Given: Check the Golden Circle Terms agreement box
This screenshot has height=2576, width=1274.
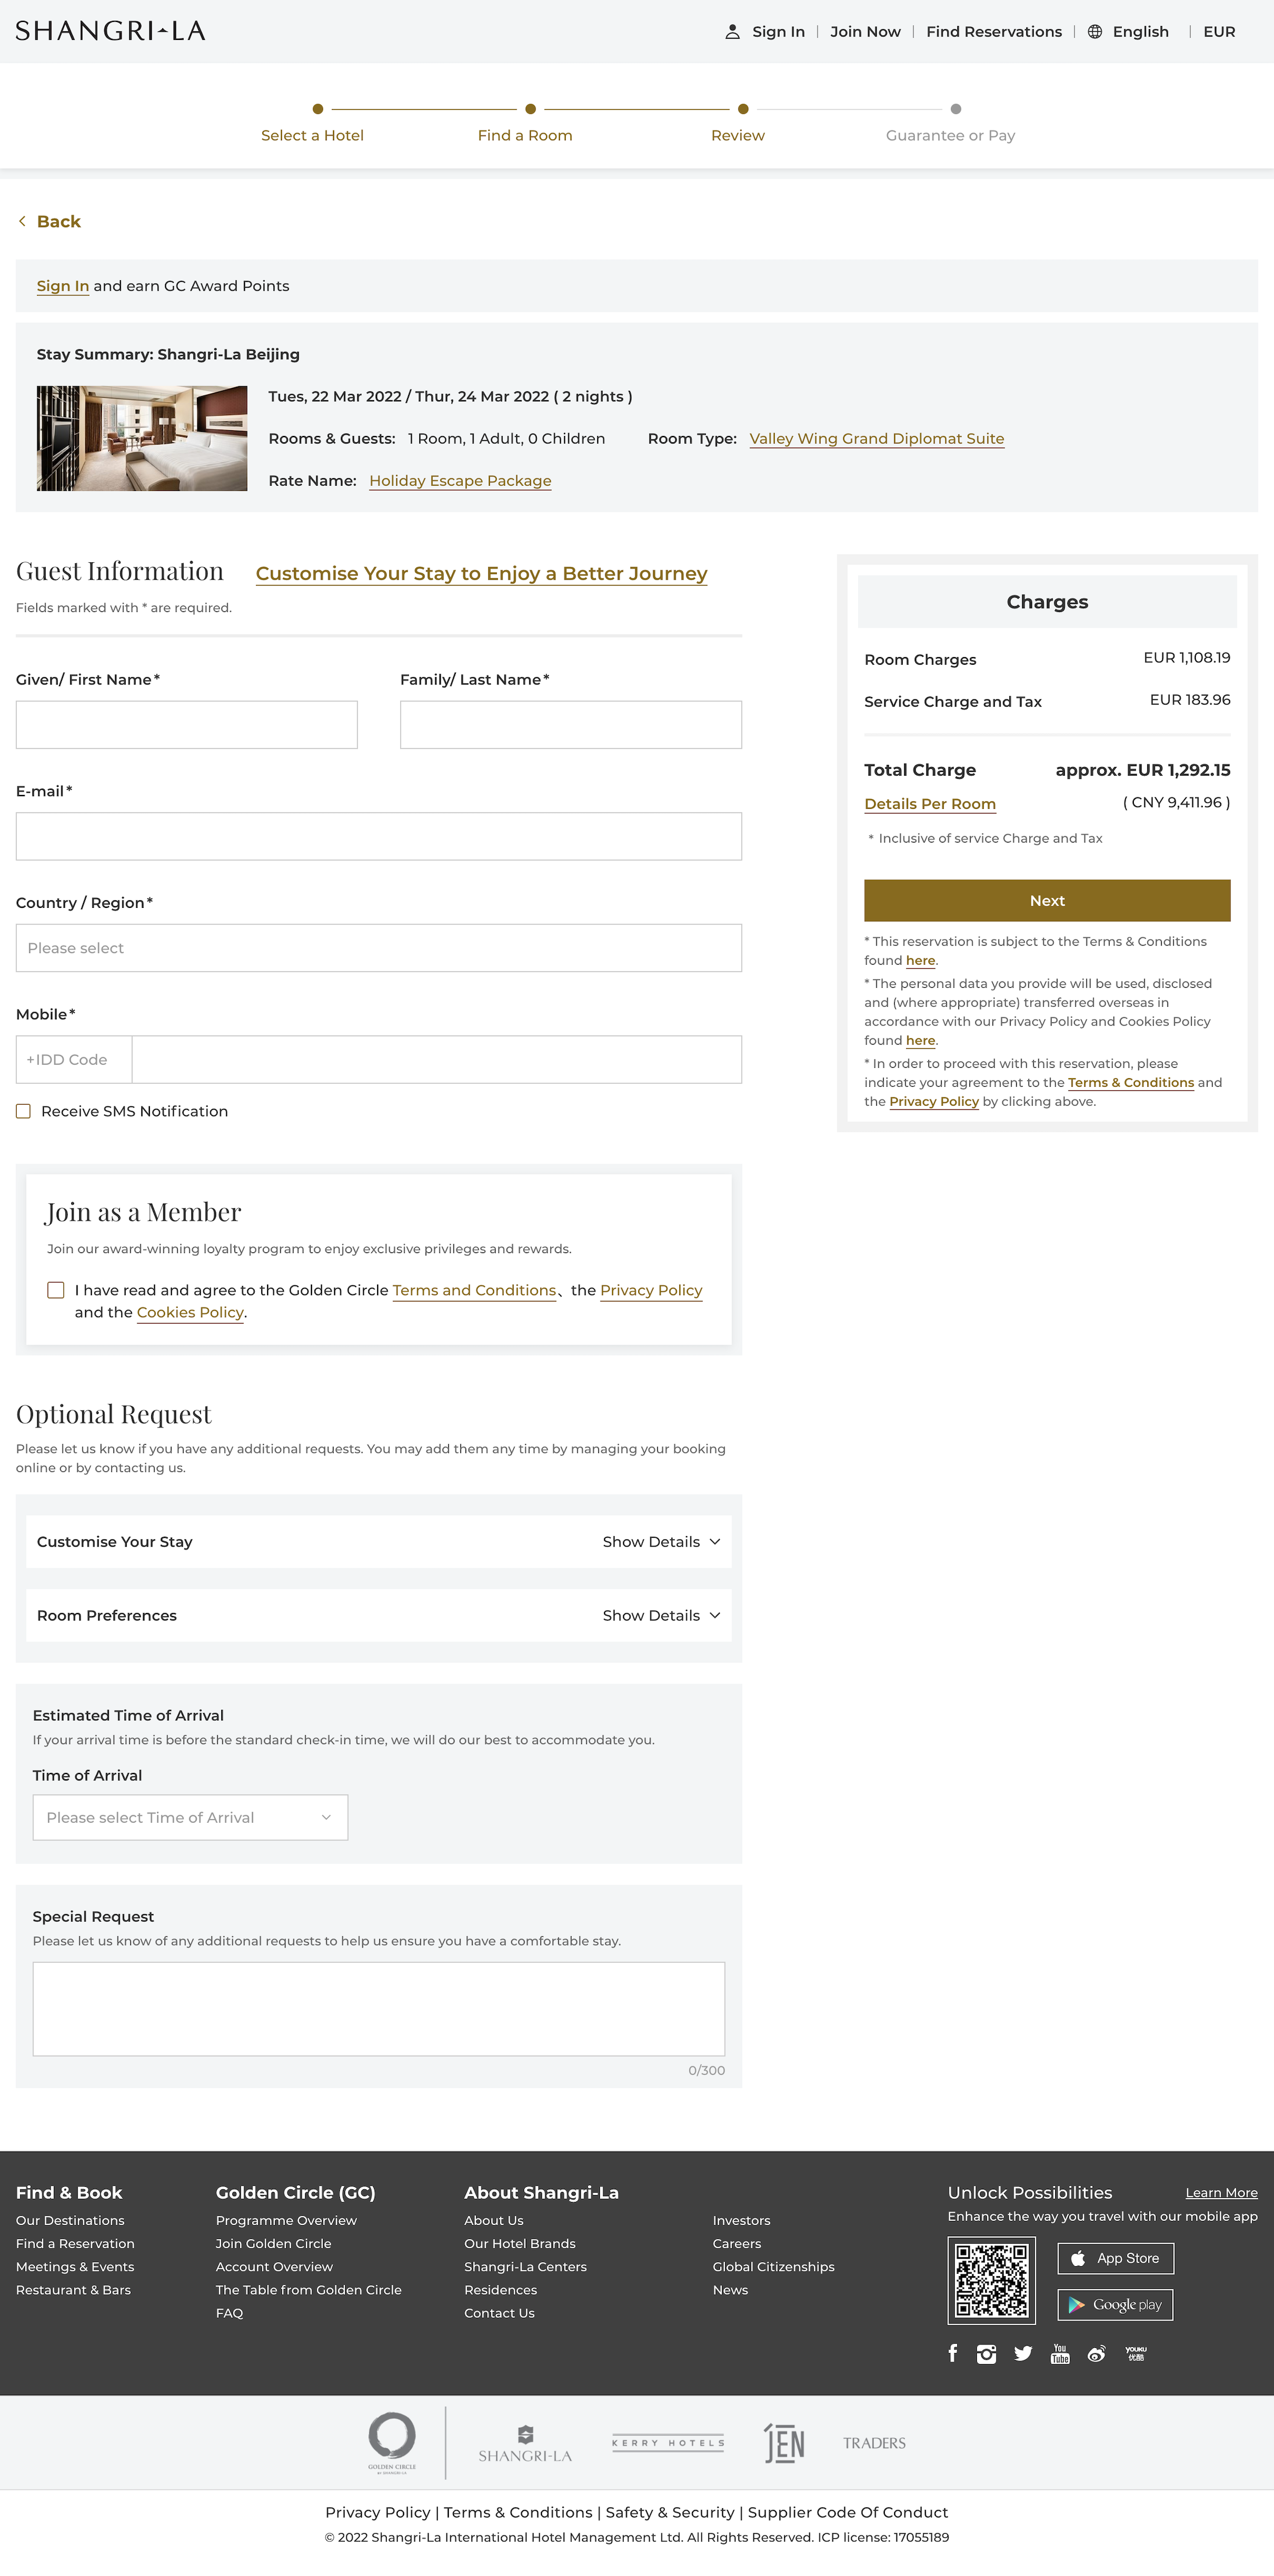Looking at the screenshot, I should click(x=56, y=1290).
